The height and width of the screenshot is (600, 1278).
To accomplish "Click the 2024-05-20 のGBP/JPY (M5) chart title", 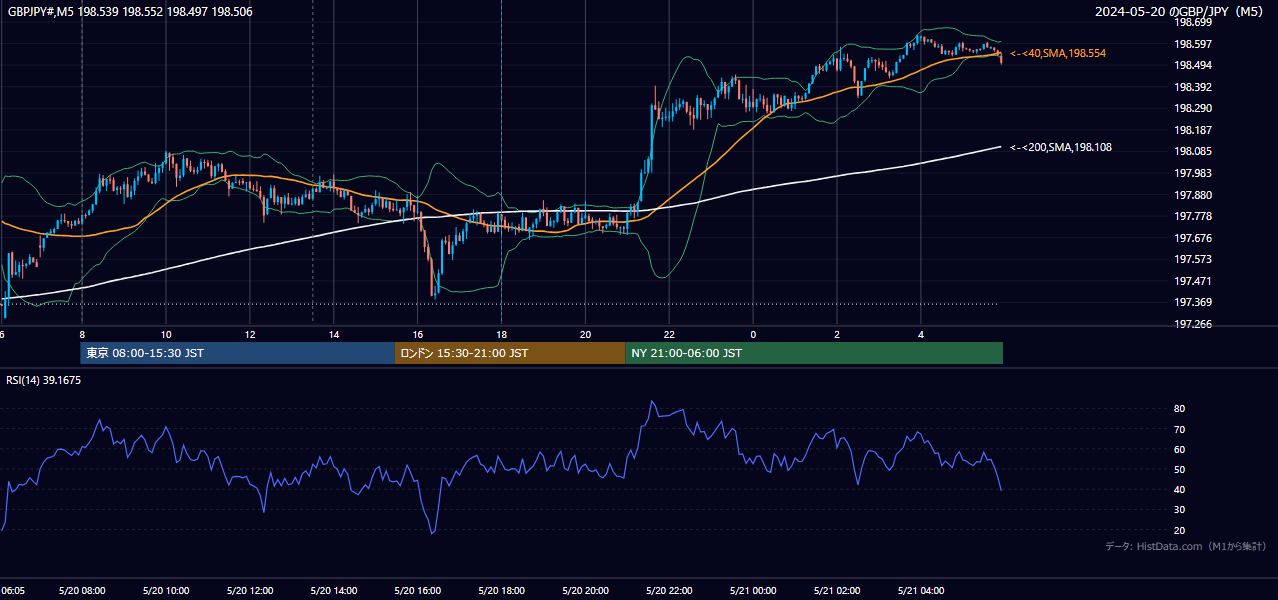I will pos(1181,11).
